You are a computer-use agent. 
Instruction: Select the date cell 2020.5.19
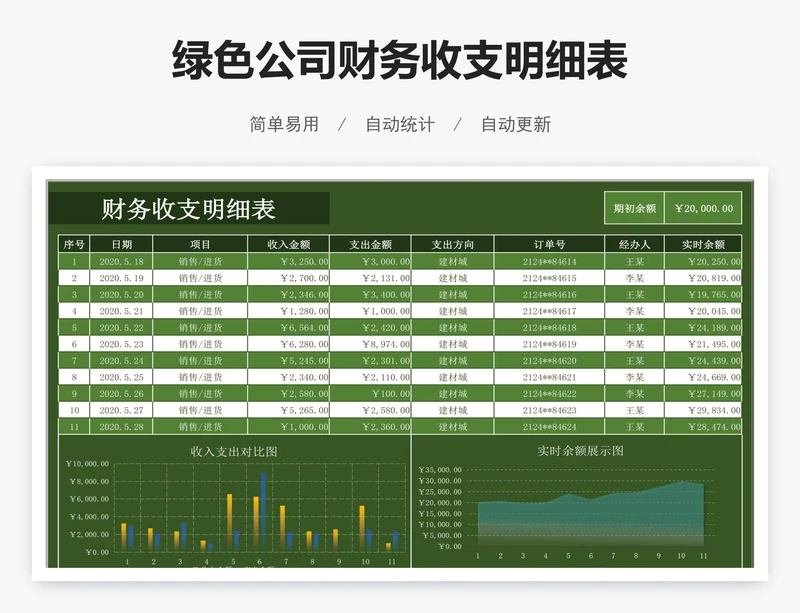[121, 278]
